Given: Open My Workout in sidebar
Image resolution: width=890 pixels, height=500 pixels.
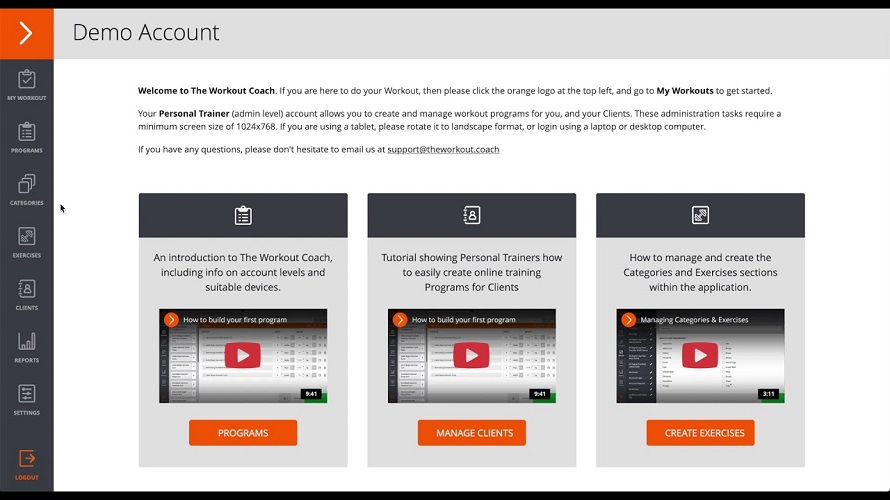Looking at the screenshot, I should tap(27, 85).
